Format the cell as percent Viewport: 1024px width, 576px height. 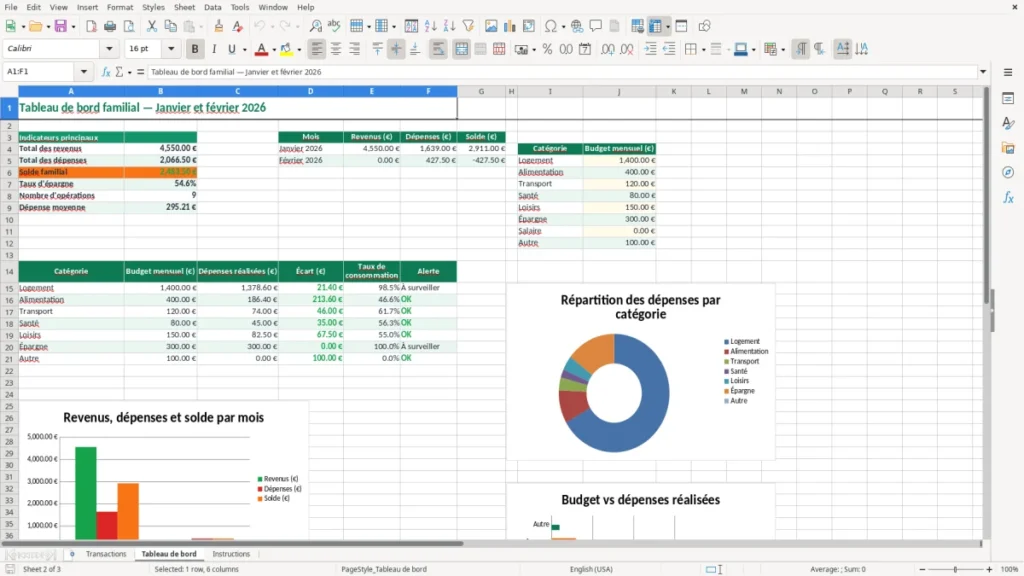point(547,49)
